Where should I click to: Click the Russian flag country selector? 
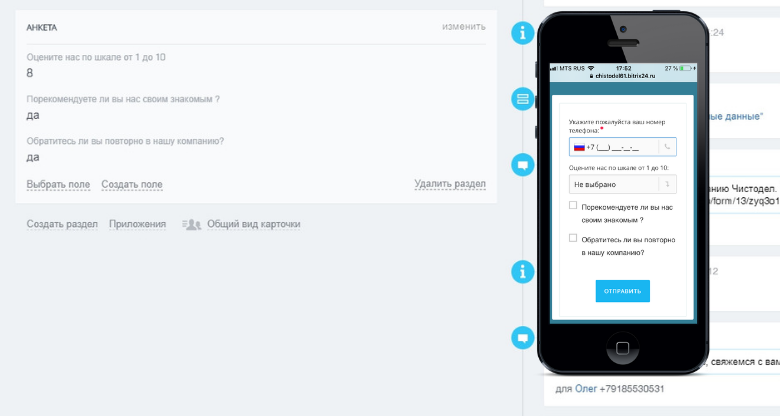[579, 147]
